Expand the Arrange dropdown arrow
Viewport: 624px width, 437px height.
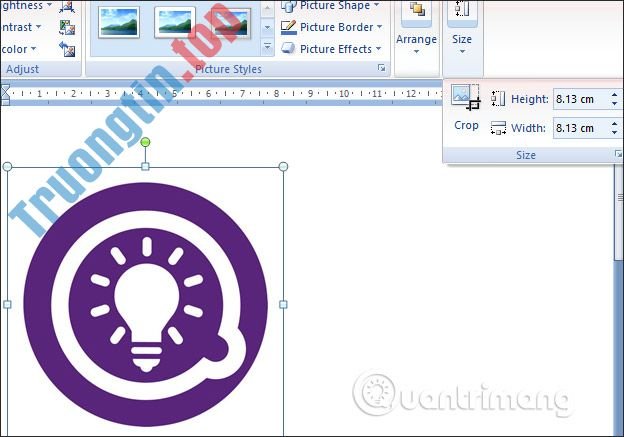point(416,51)
